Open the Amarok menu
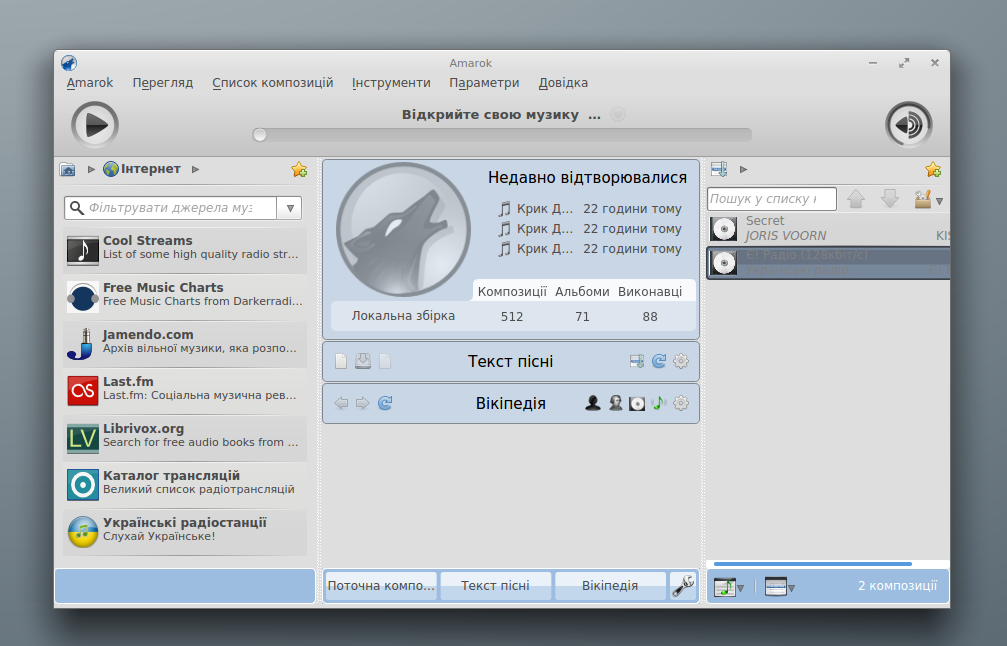The width and height of the screenshot is (1007, 646). (90, 83)
